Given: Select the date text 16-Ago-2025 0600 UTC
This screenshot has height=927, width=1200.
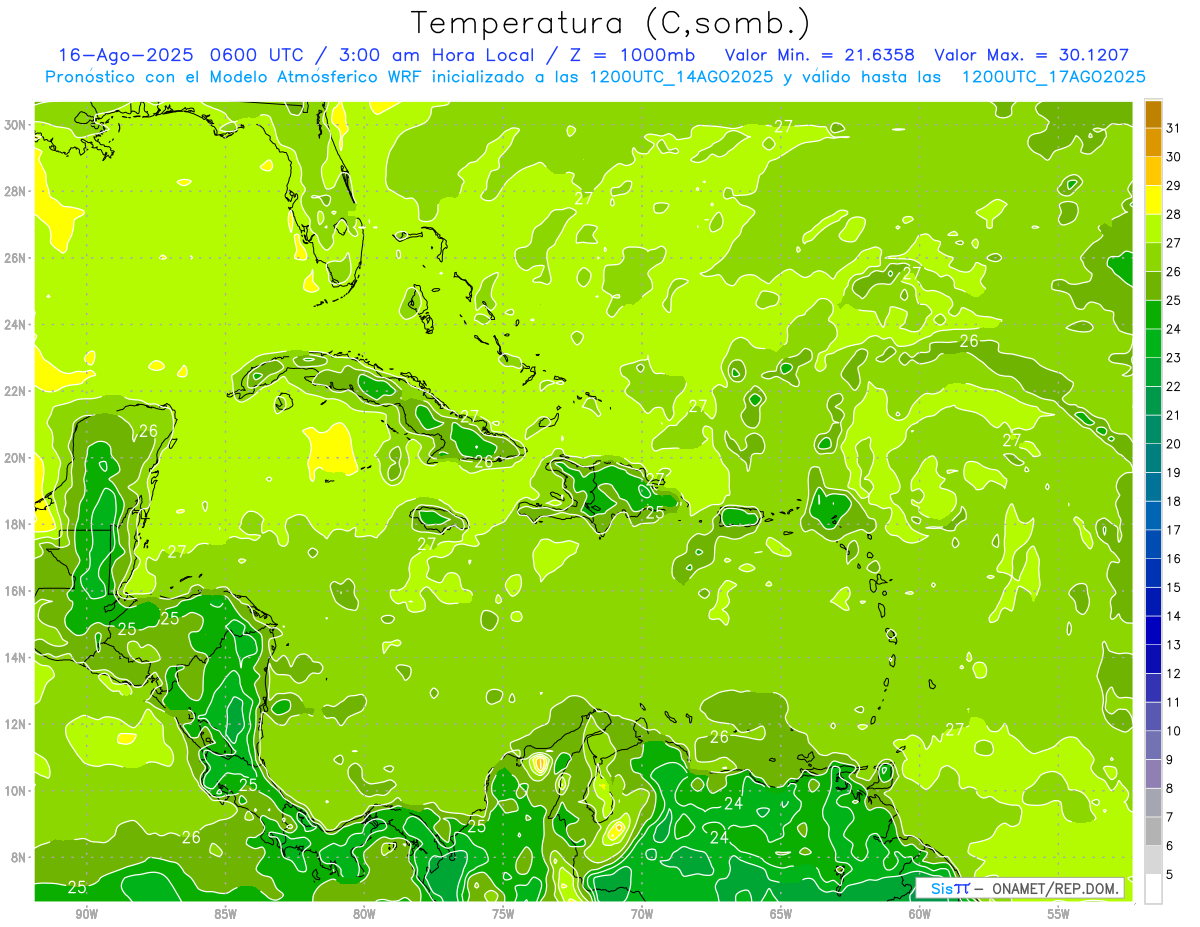Looking at the screenshot, I should click(x=185, y=55).
